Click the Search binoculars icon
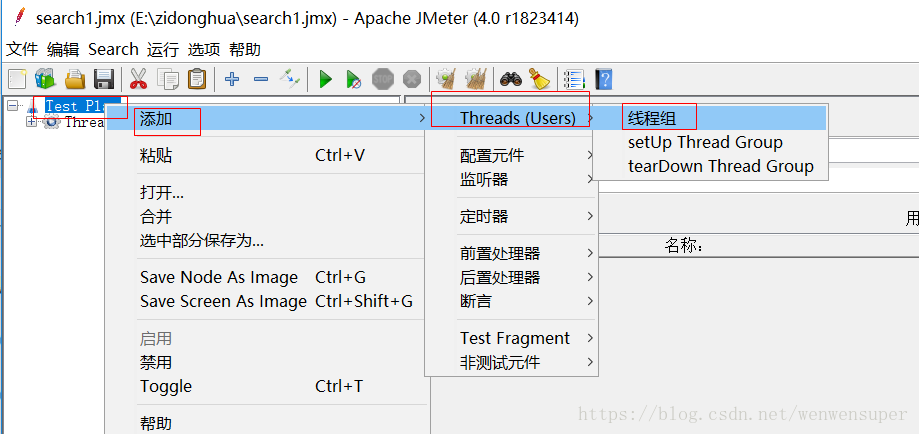919x434 pixels. 510,79
